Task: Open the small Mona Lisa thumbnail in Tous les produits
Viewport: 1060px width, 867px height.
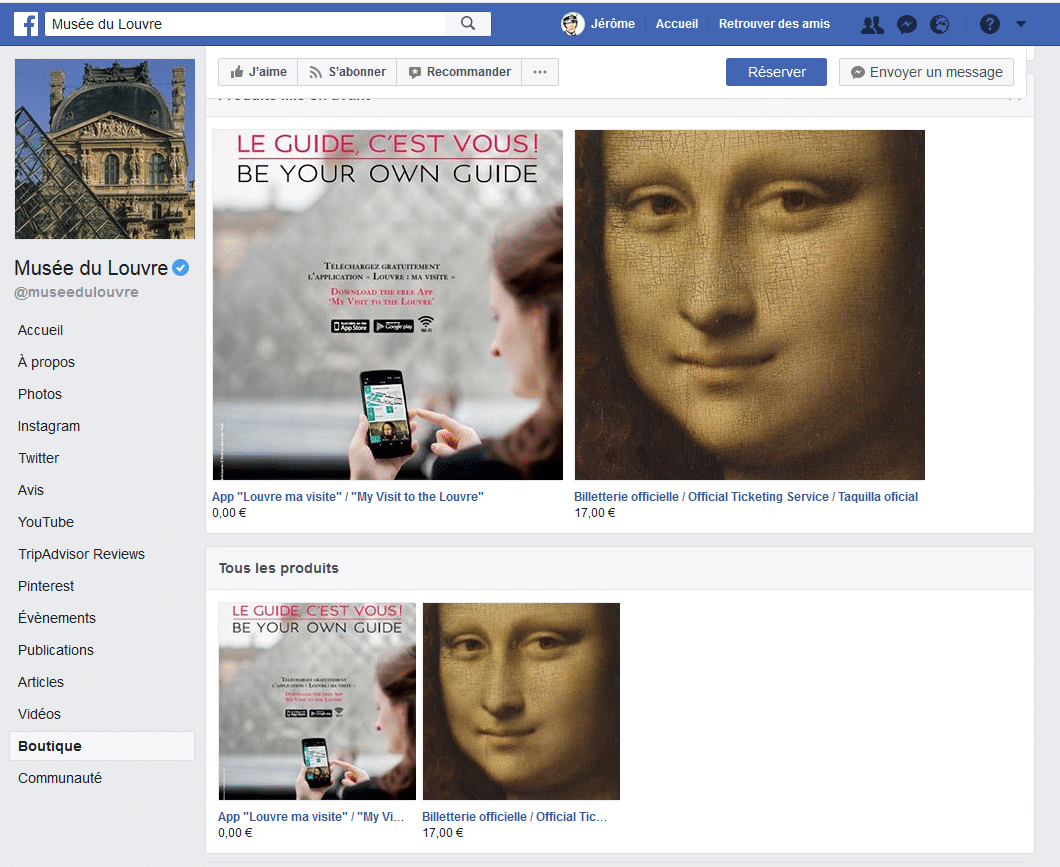Action: 521,701
